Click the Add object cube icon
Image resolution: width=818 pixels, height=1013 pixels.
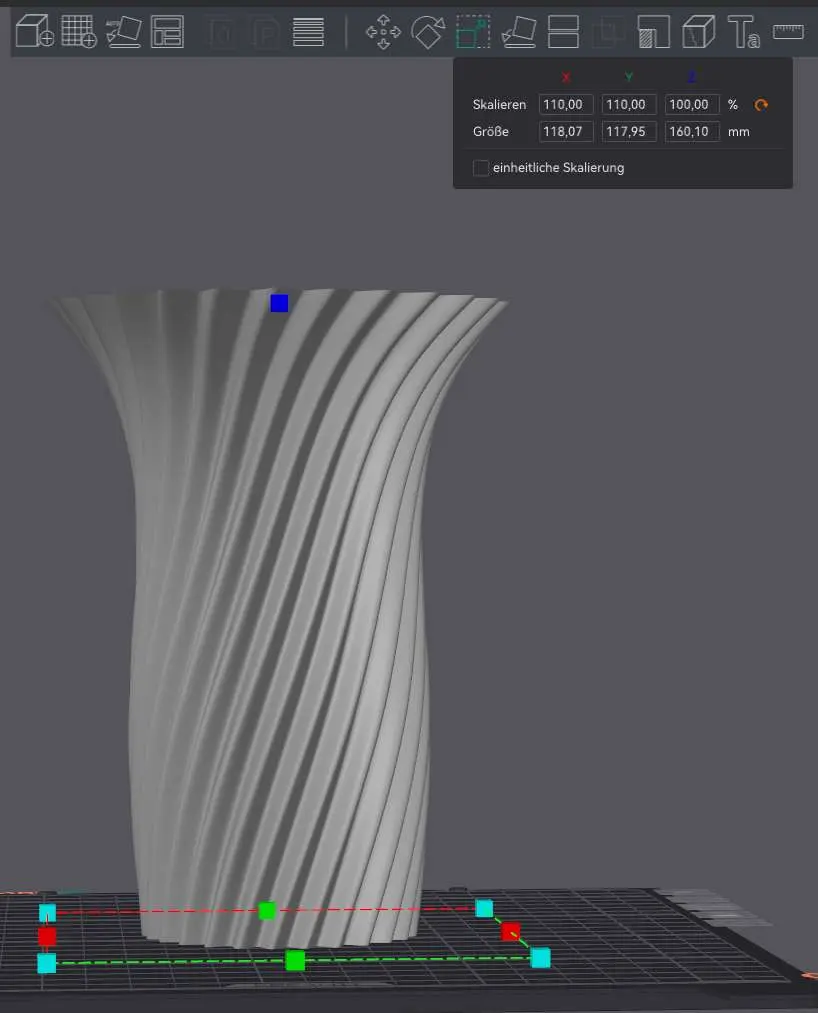[34, 32]
